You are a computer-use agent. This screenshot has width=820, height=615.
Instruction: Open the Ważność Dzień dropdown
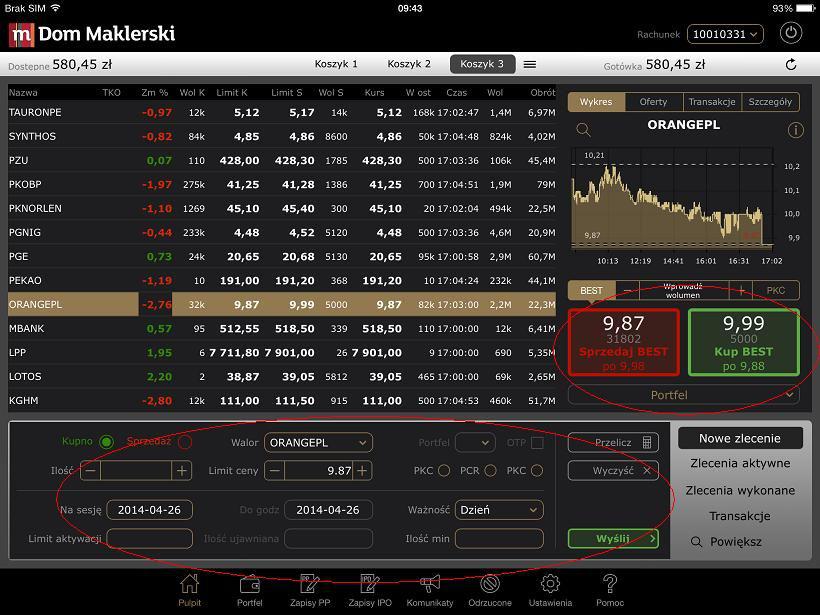point(499,510)
